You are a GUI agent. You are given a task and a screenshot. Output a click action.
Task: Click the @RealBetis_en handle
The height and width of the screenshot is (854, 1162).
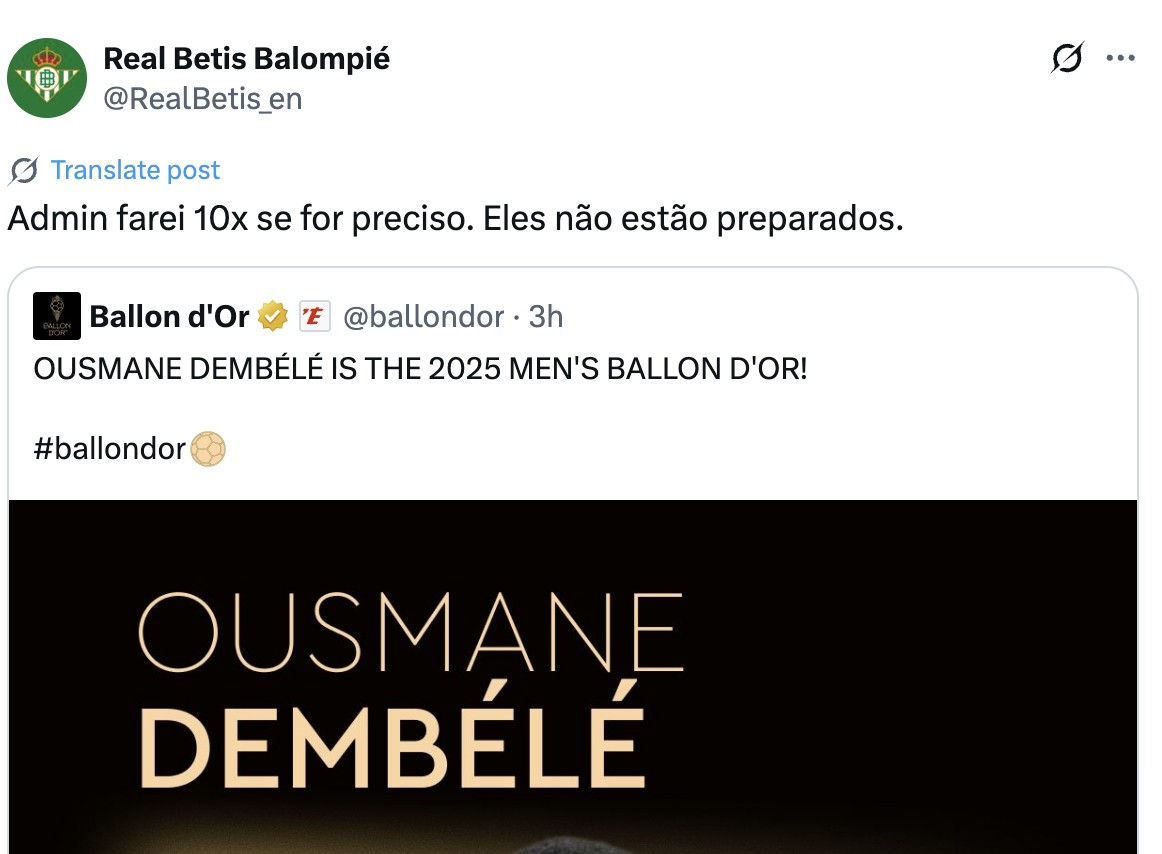coord(202,99)
